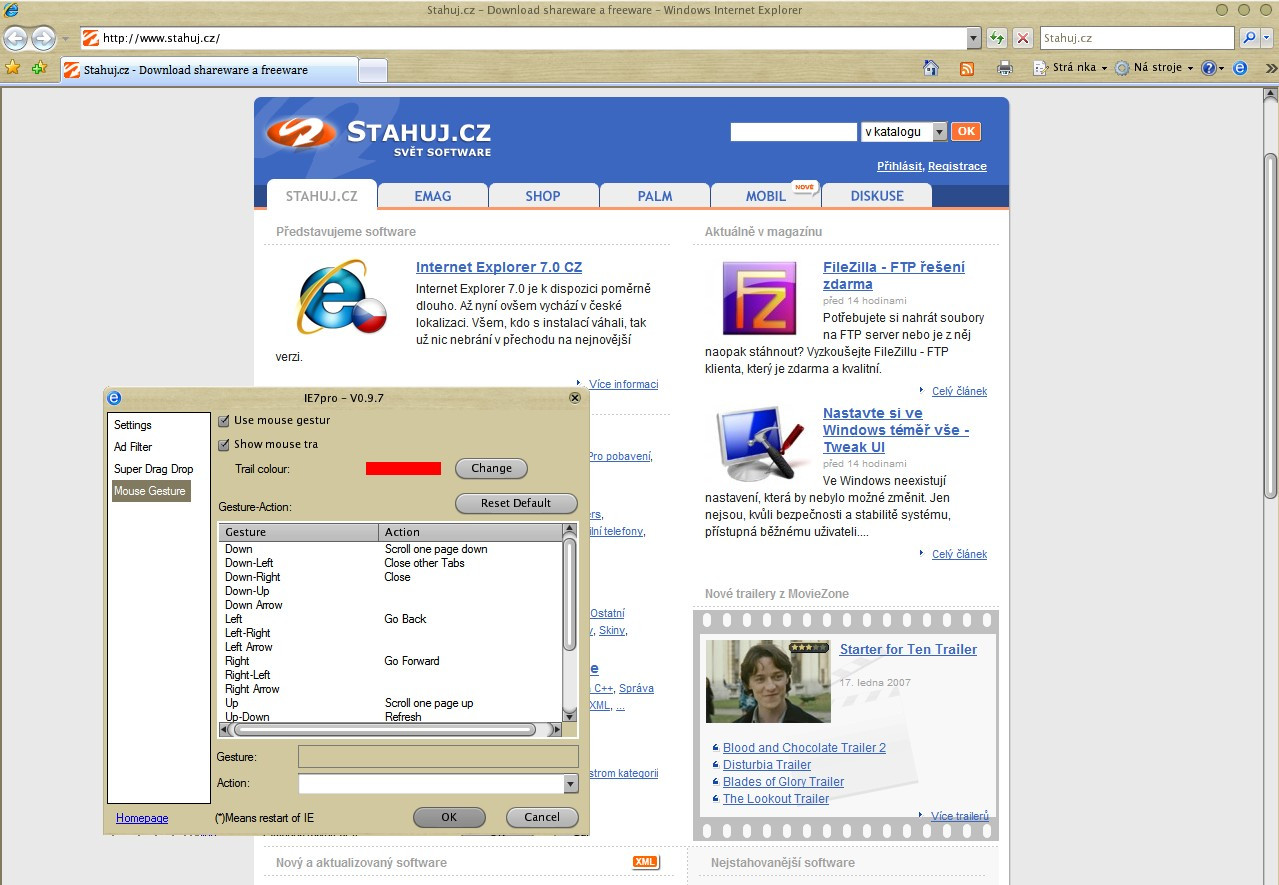
Task: Click the browser search box
Action: pos(1137,39)
